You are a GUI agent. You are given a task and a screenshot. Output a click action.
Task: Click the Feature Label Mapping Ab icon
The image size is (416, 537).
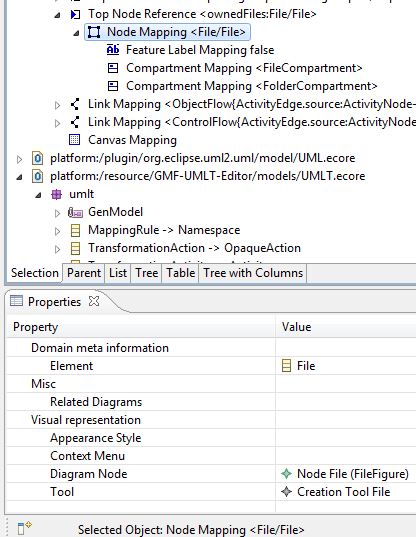113,50
